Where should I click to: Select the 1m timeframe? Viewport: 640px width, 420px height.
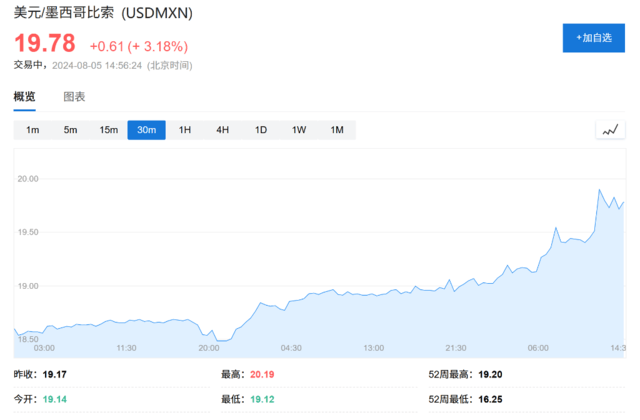tap(32, 130)
